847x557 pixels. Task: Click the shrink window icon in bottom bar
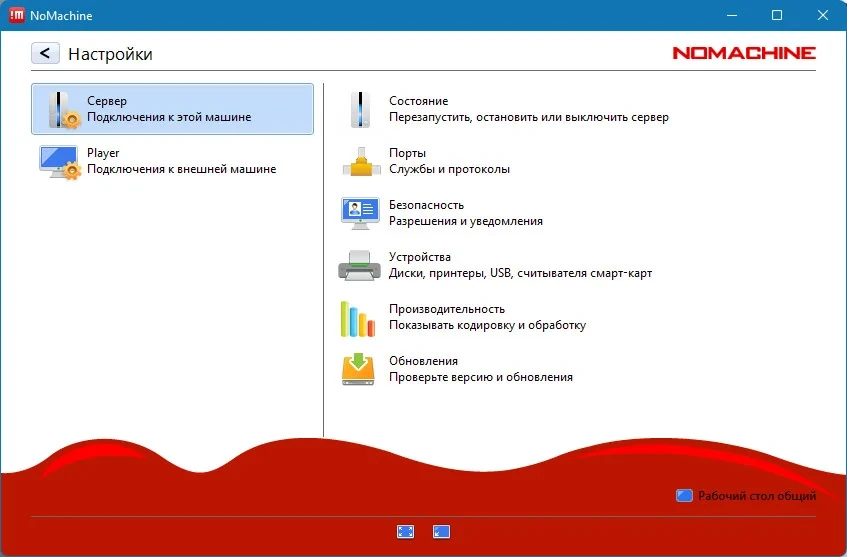(x=441, y=532)
